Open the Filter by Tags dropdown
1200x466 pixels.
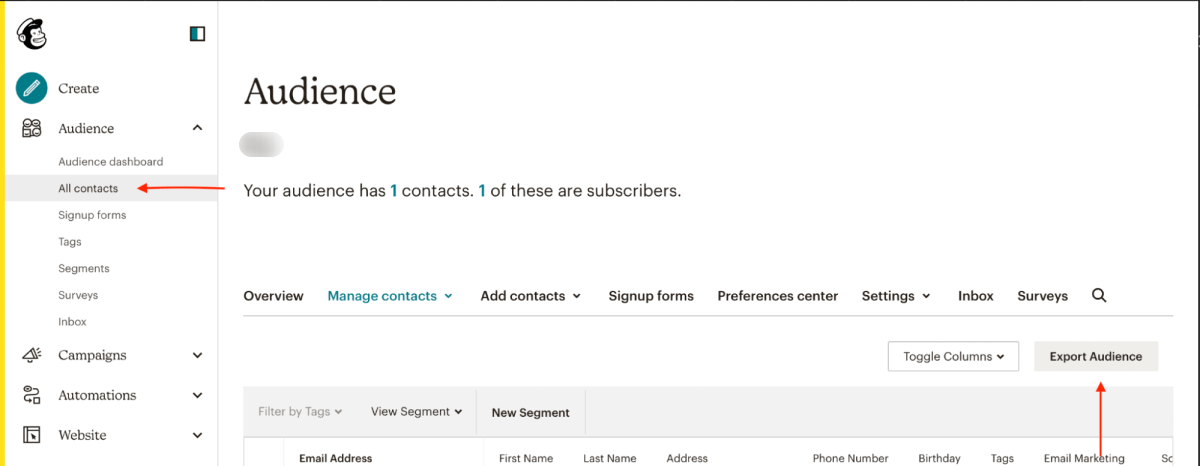click(x=300, y=411)
